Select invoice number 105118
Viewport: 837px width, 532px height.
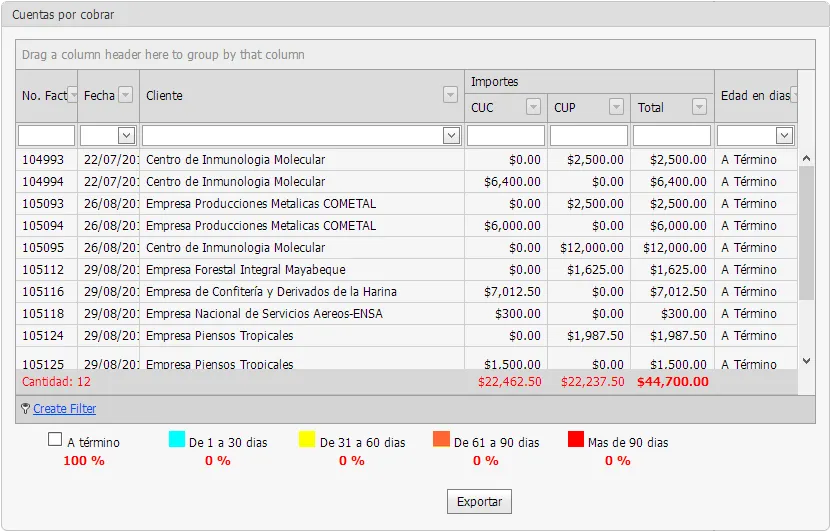click(x=43, y=313)
